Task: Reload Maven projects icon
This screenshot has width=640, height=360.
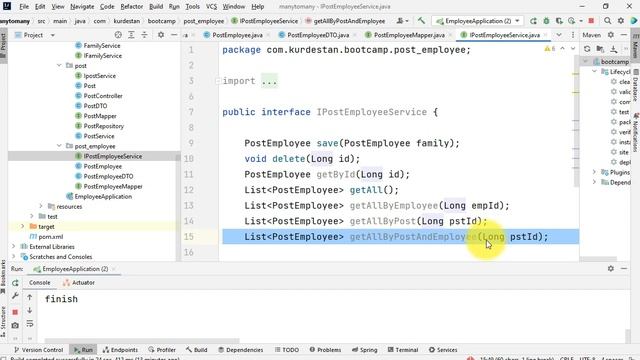Action: coord(587,49)
